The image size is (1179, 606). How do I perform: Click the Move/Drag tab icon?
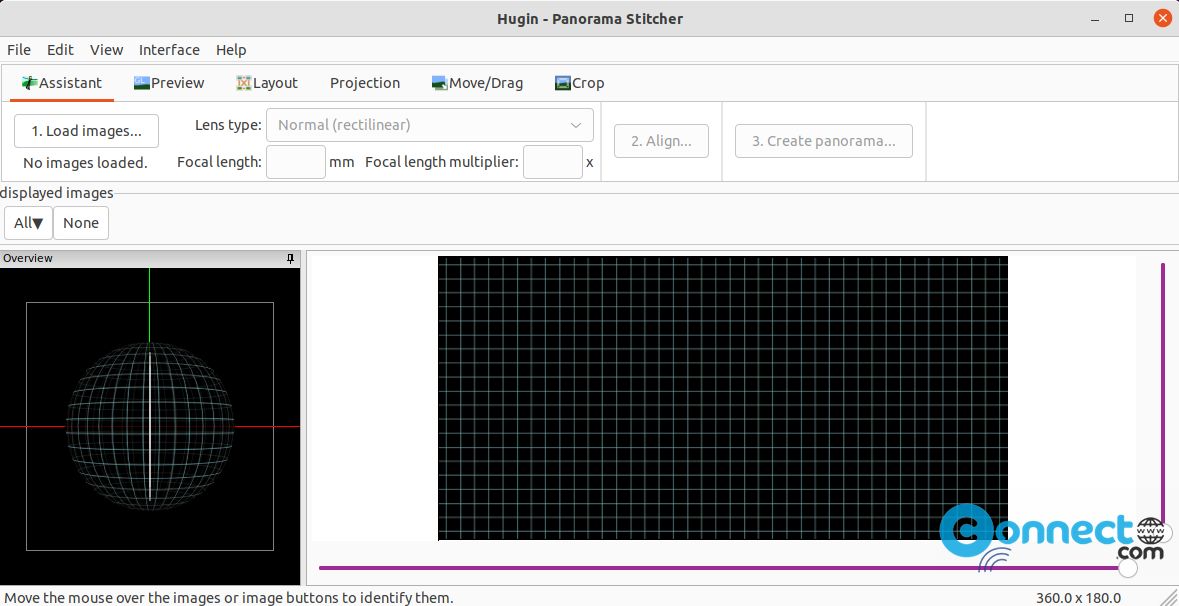pyautogui.click(x=440, y=83)
